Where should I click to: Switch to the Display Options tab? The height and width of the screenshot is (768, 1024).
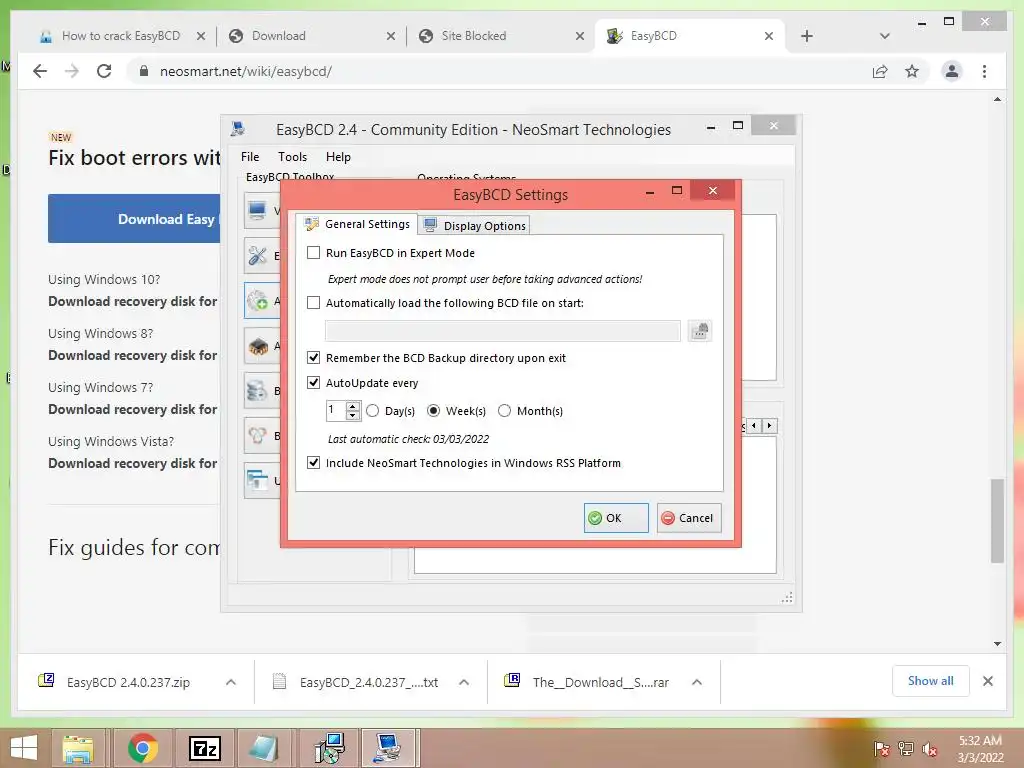pyautogui.click(x=475, y=225)
